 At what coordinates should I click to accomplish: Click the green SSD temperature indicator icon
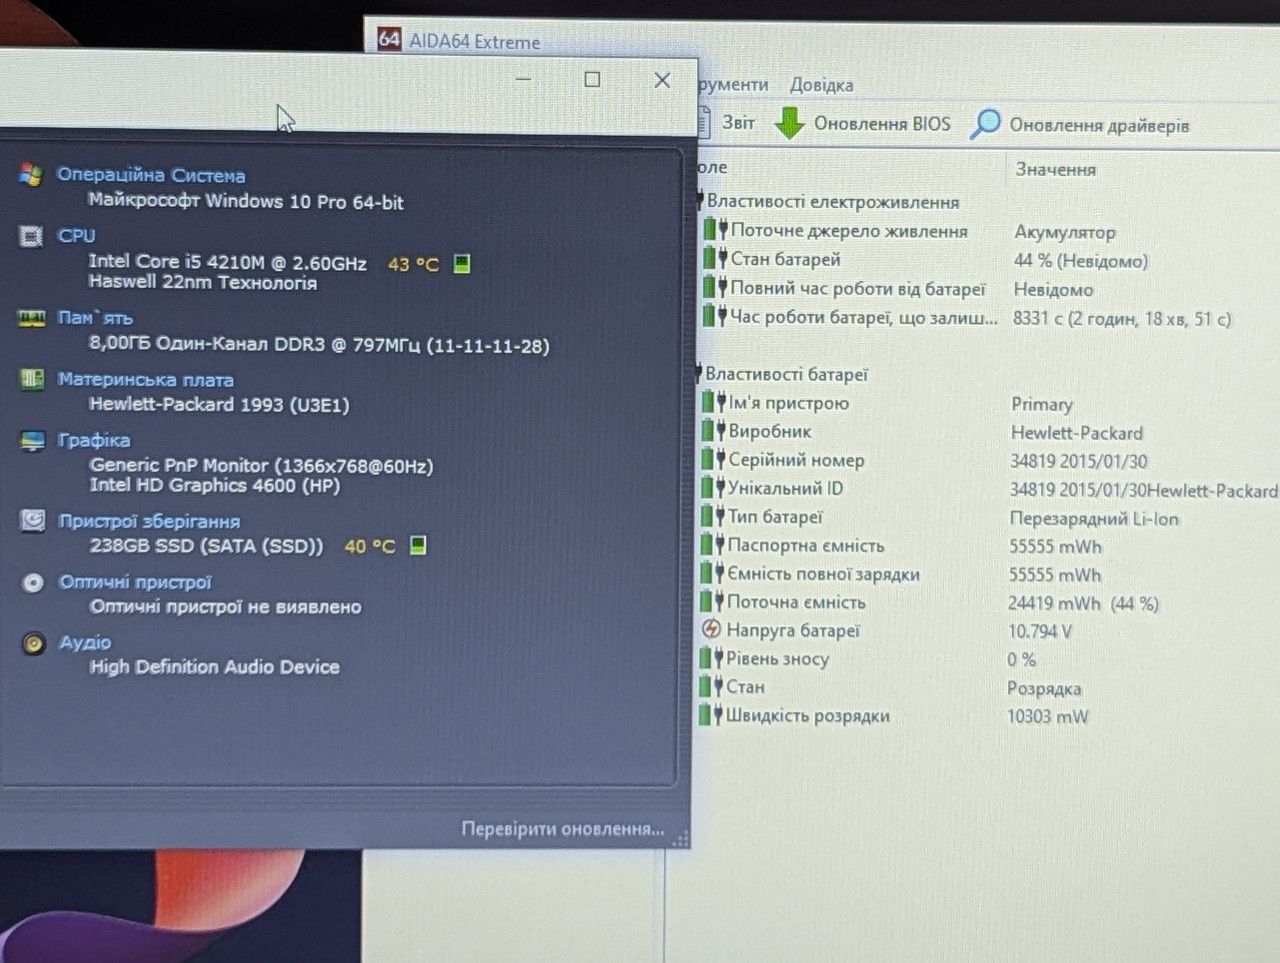(x=418, y=546)
